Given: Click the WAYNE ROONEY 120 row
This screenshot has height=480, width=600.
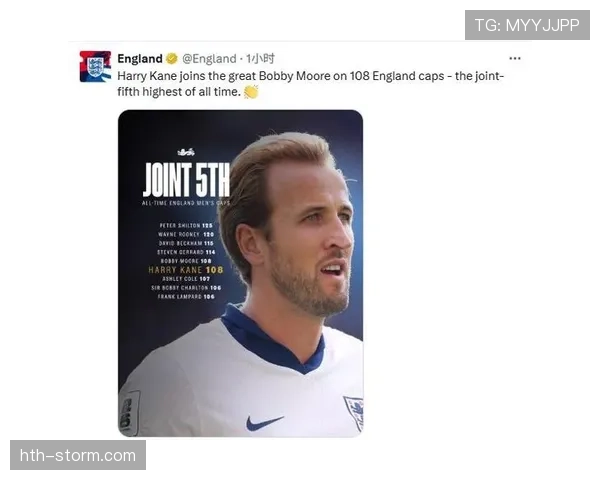Looking at the screenshot, I should pyautogui.click(x=186, y=234).
